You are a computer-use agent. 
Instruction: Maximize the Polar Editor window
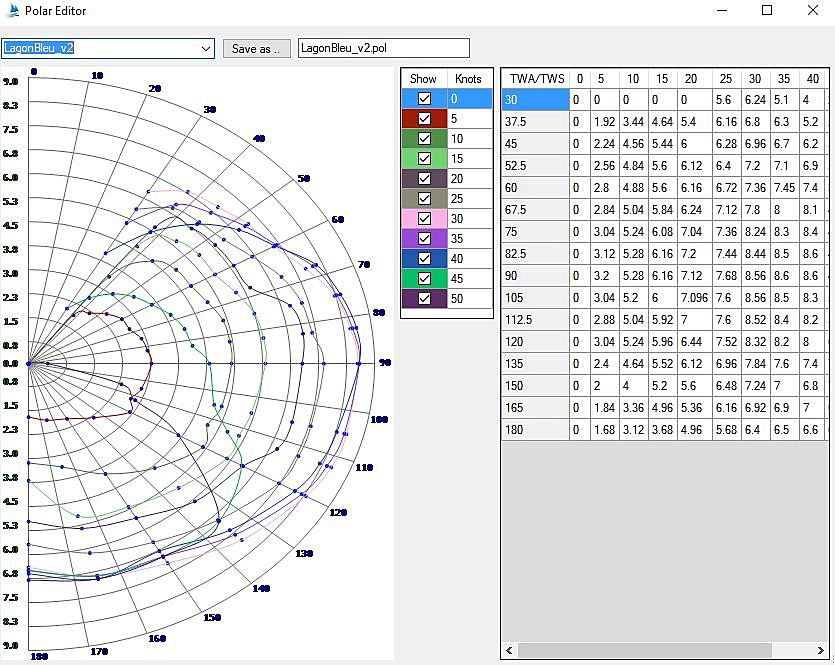[x=767, y=10]
